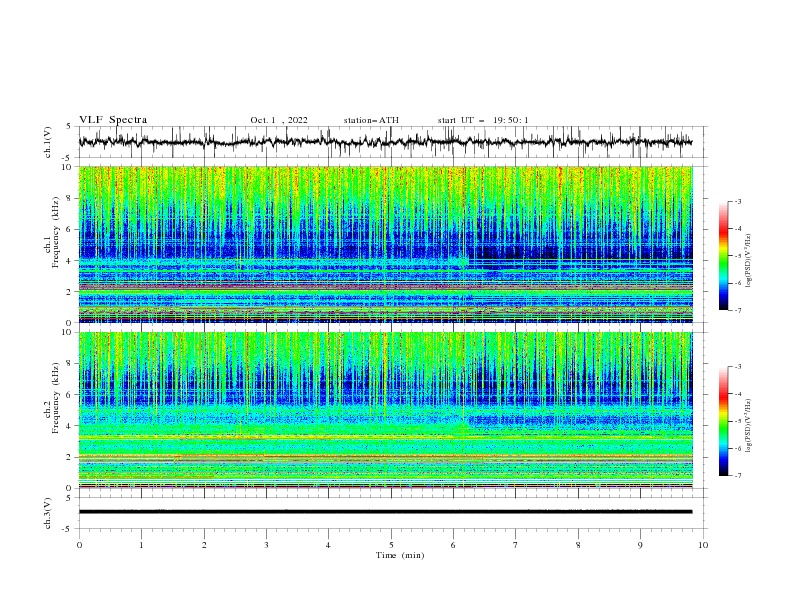Image resolution: width=792 pixels, height=612 pixels.
Task: Click the time axis tick label "4"
Action: click(x=328, y=545)
